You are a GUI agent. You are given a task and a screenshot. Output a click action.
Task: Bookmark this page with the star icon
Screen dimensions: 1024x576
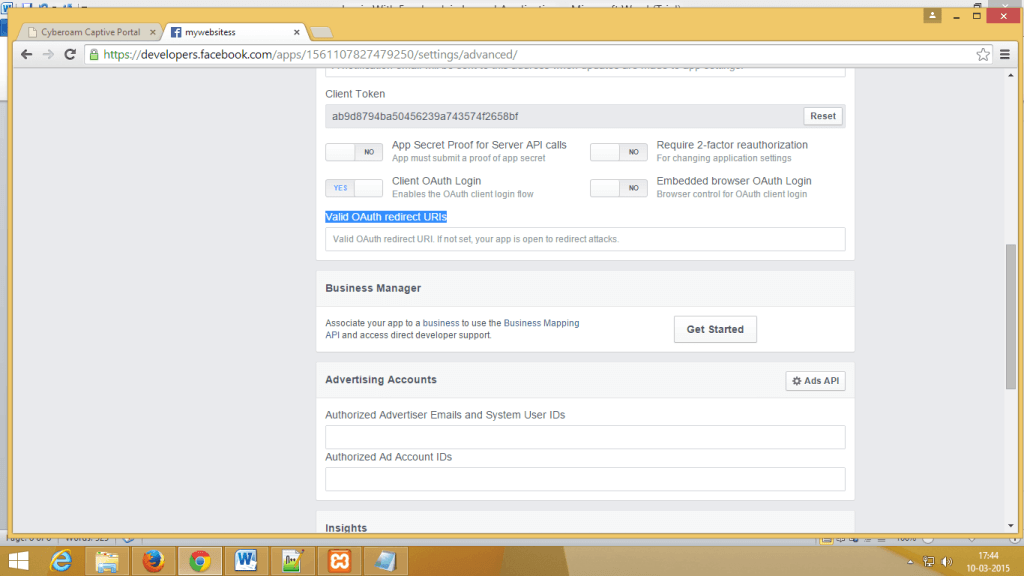pyautogui.click(x=983, y=55)
